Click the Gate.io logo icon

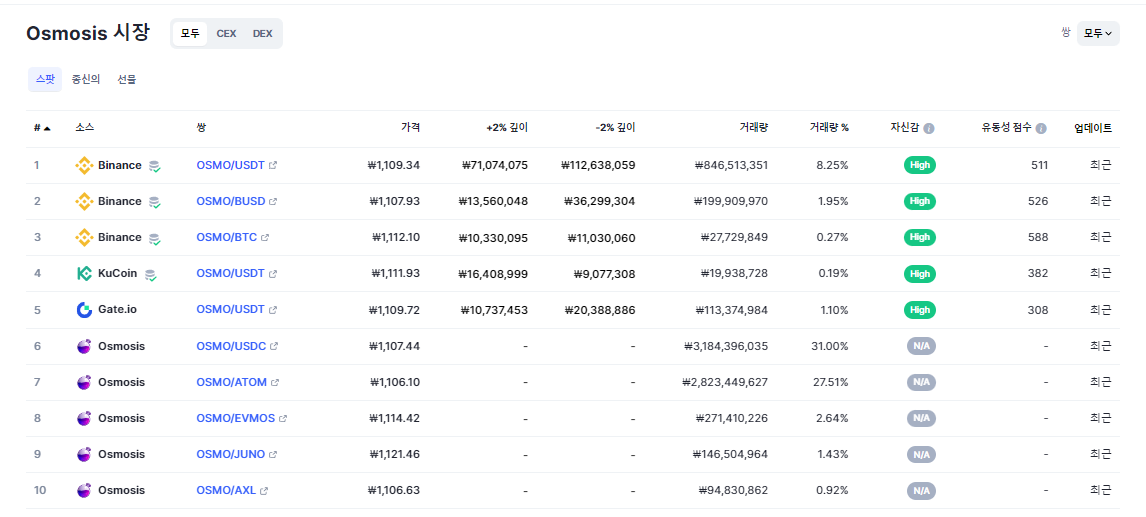click(x=85, y=310)
